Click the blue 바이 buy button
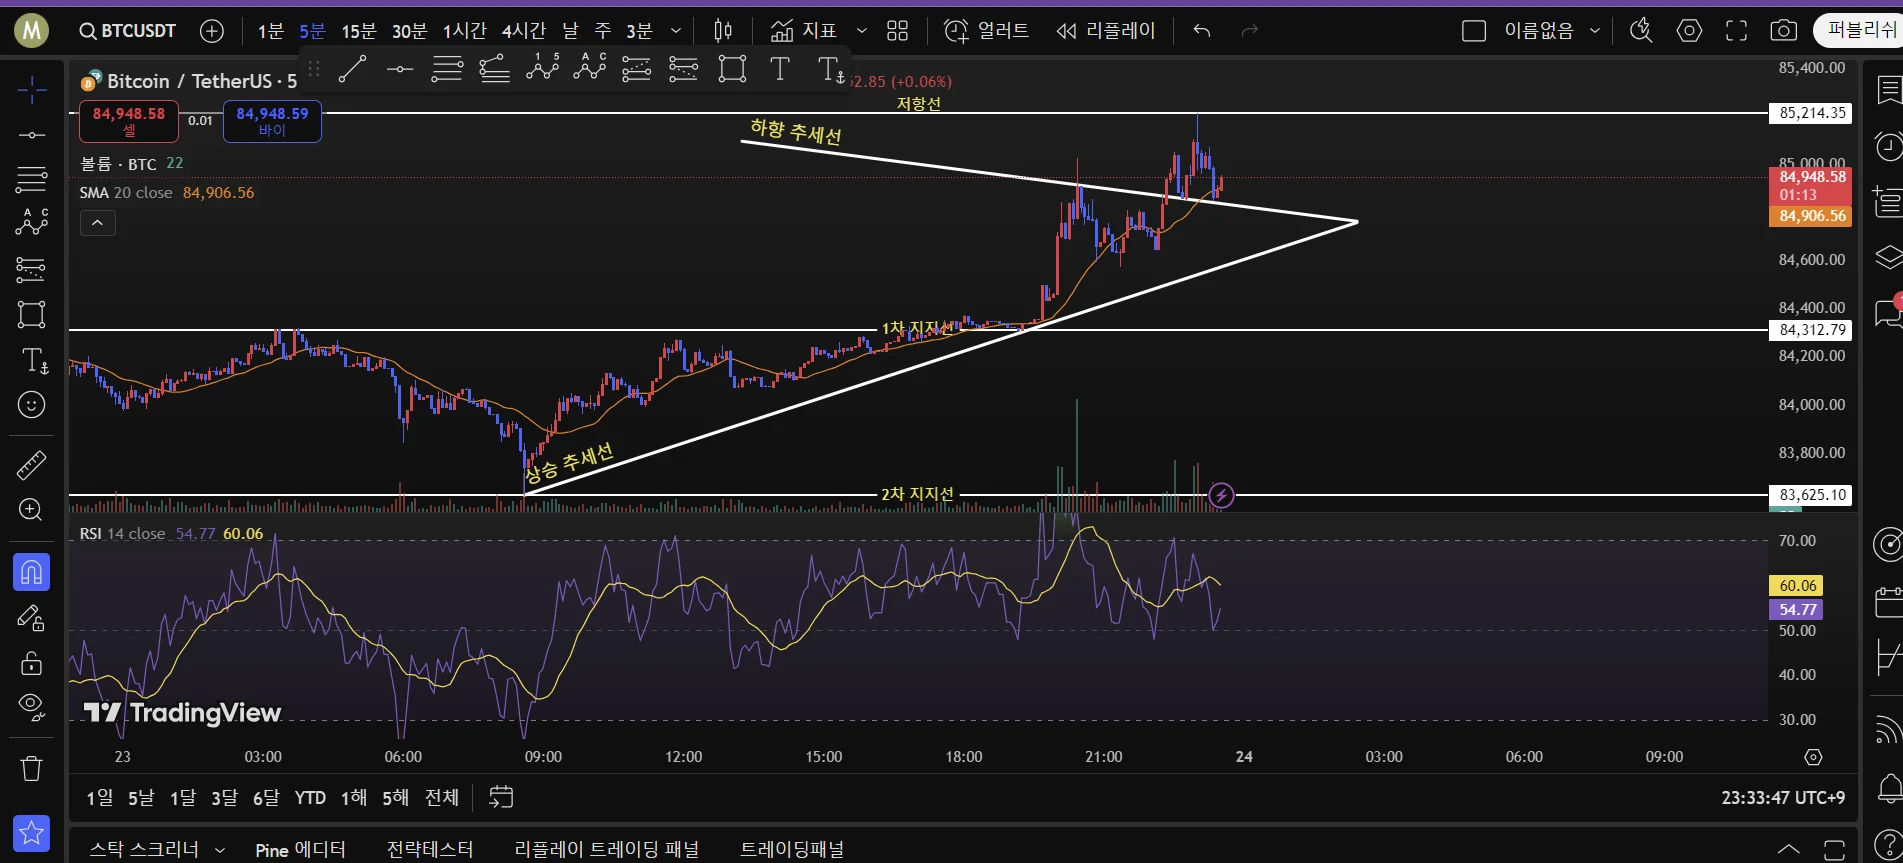This screenshot has width=1903, height=863. click(272, 121)
